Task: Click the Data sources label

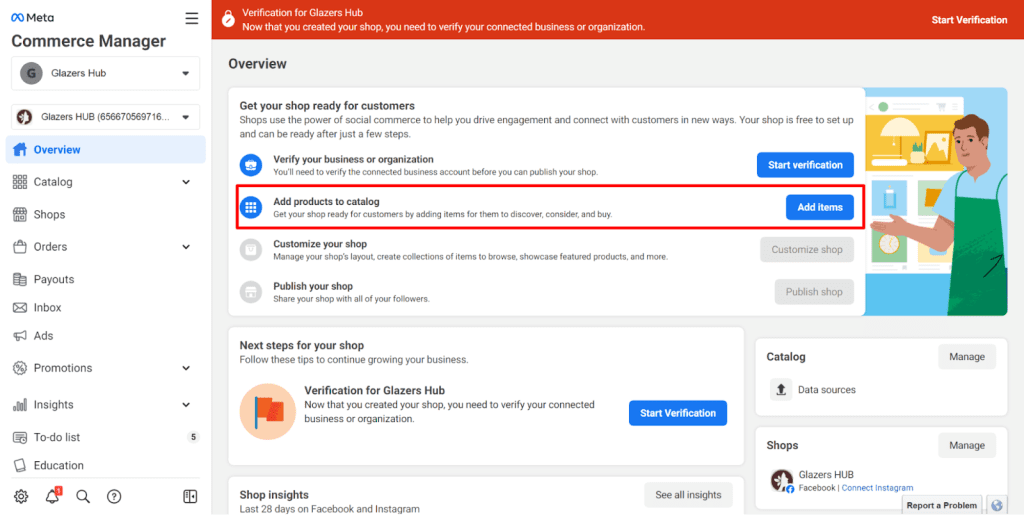Action: click(826, 390)
